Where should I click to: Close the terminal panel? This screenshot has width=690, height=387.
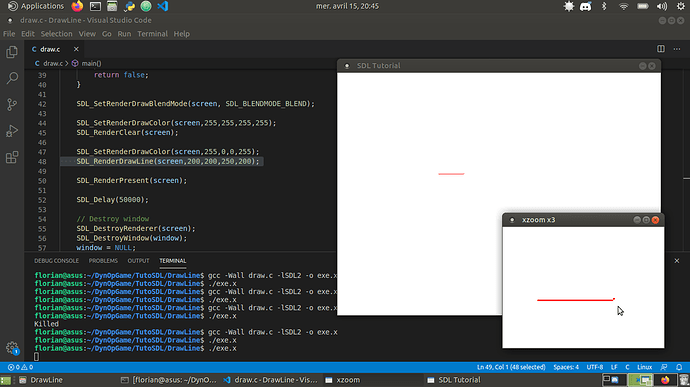click(677, 261)
